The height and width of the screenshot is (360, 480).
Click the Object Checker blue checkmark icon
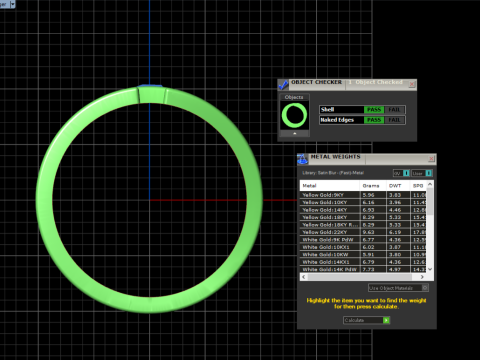[x=283, y=85]
